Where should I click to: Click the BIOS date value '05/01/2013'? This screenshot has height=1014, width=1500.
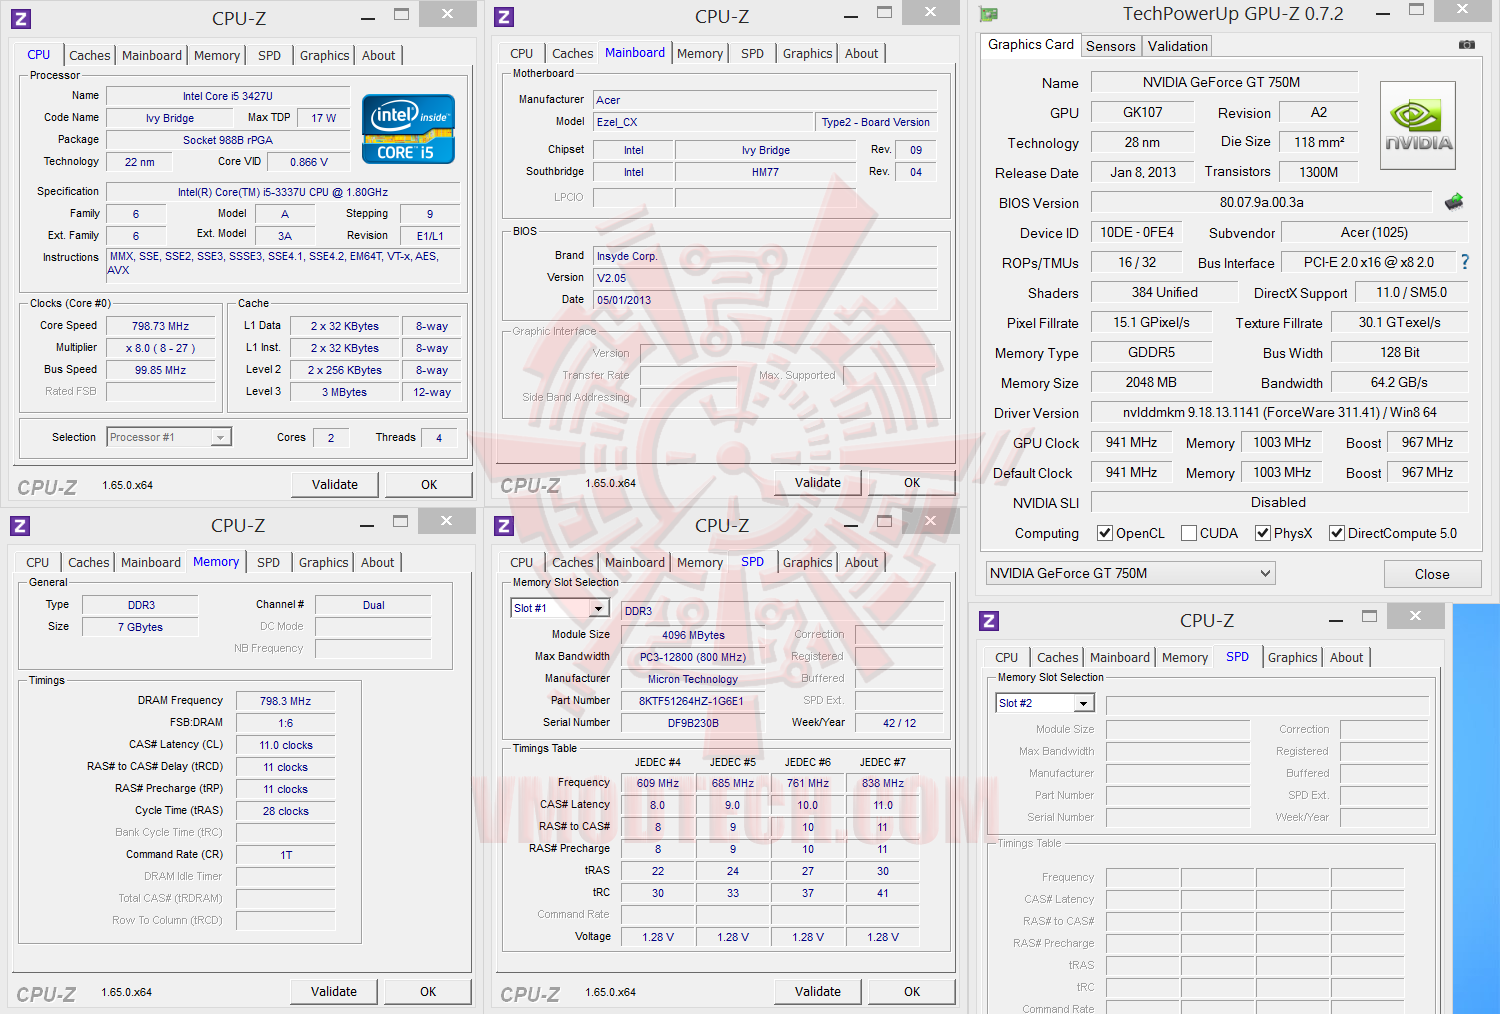coord(765,300)
